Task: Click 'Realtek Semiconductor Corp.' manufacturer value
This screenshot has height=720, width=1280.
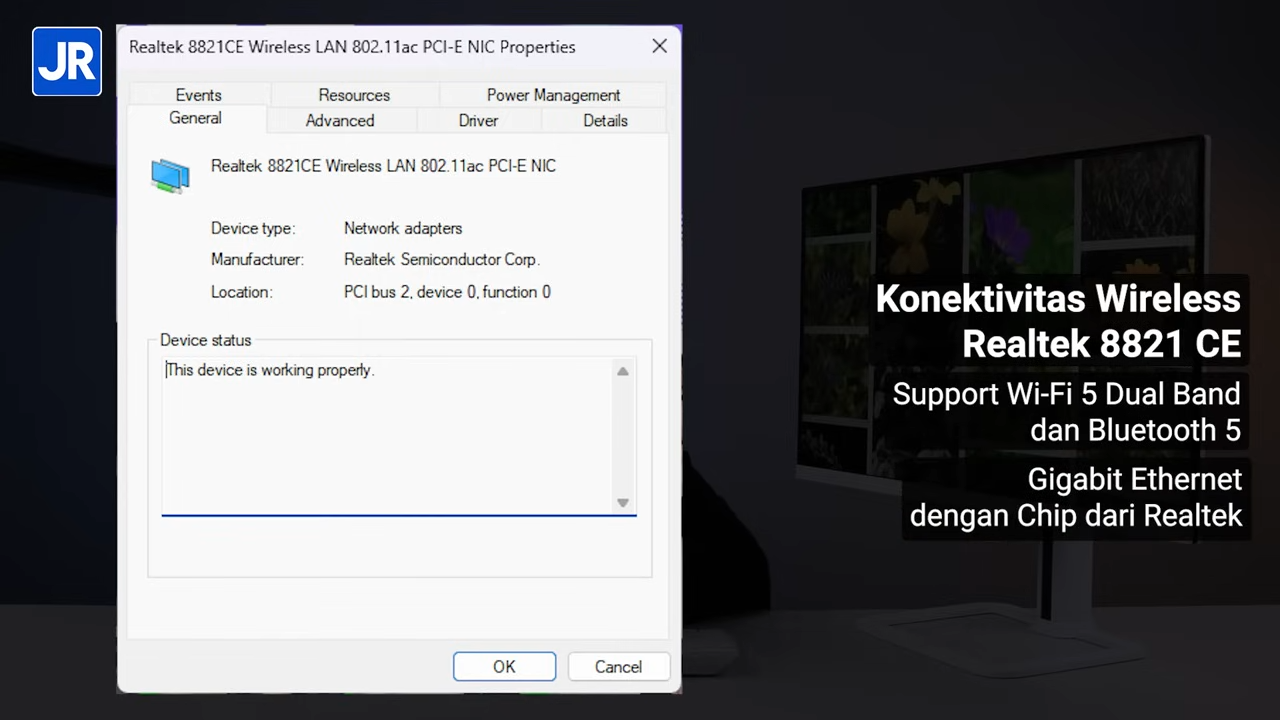Action: pos(442,259)
